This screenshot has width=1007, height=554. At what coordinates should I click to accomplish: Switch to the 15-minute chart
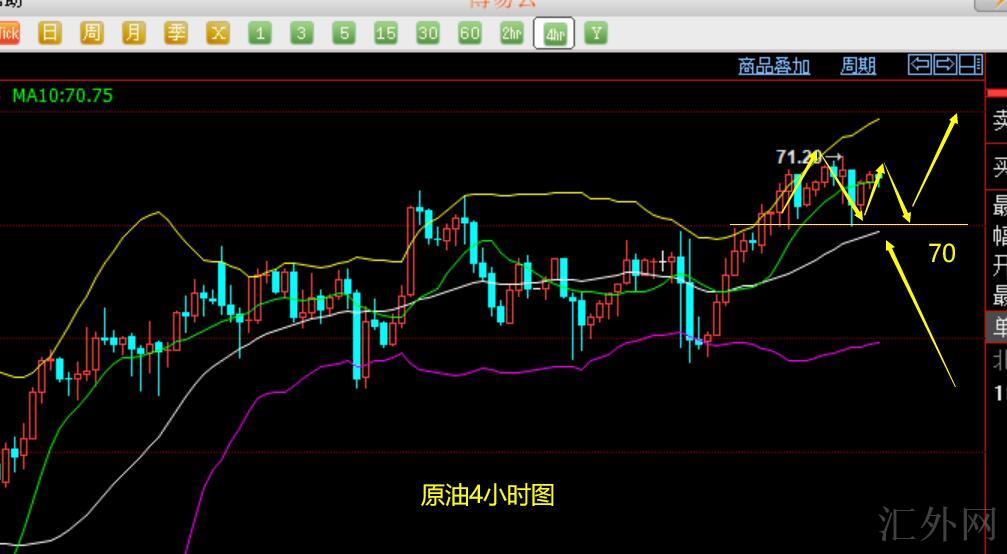pyautogui.click(x=386, y=33)
